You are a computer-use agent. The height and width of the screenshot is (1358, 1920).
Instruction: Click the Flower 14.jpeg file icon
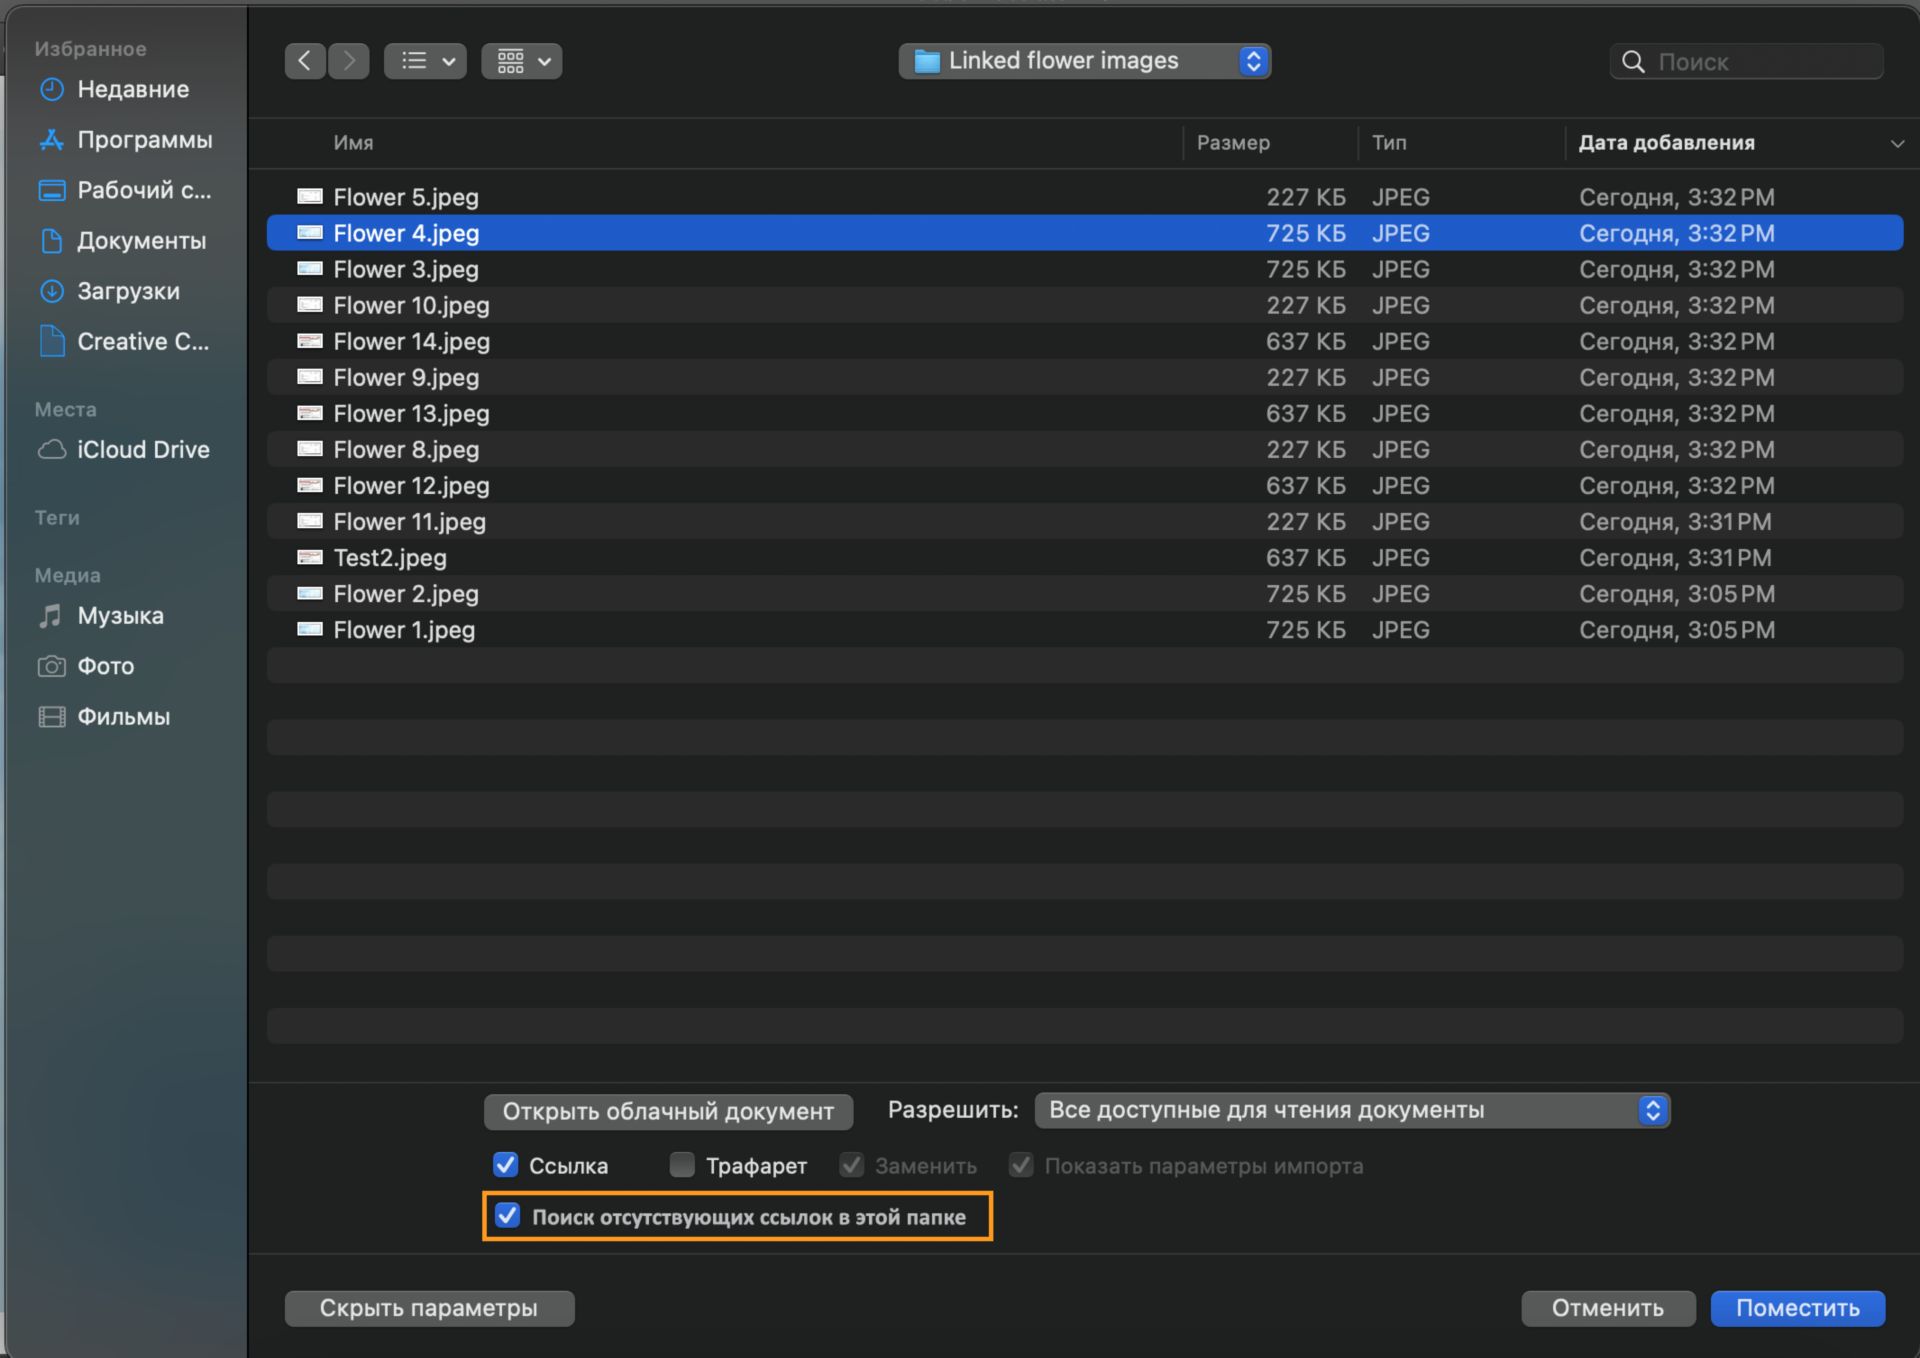(310, 342)
